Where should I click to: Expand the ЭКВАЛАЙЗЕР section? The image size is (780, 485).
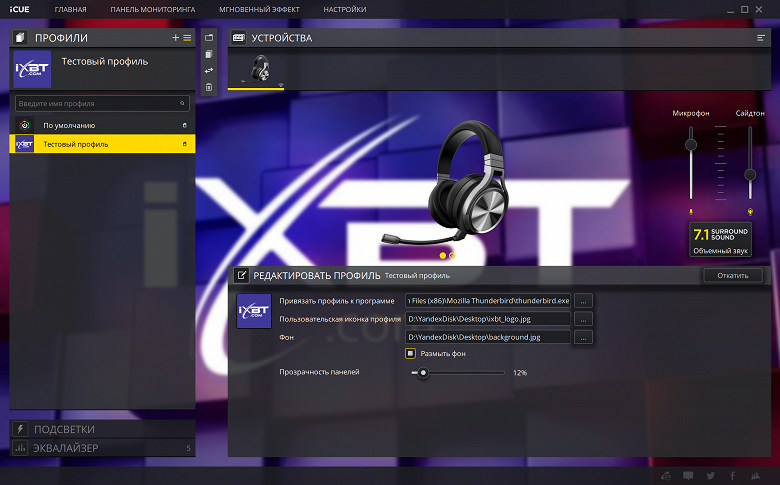click(102, 448)
